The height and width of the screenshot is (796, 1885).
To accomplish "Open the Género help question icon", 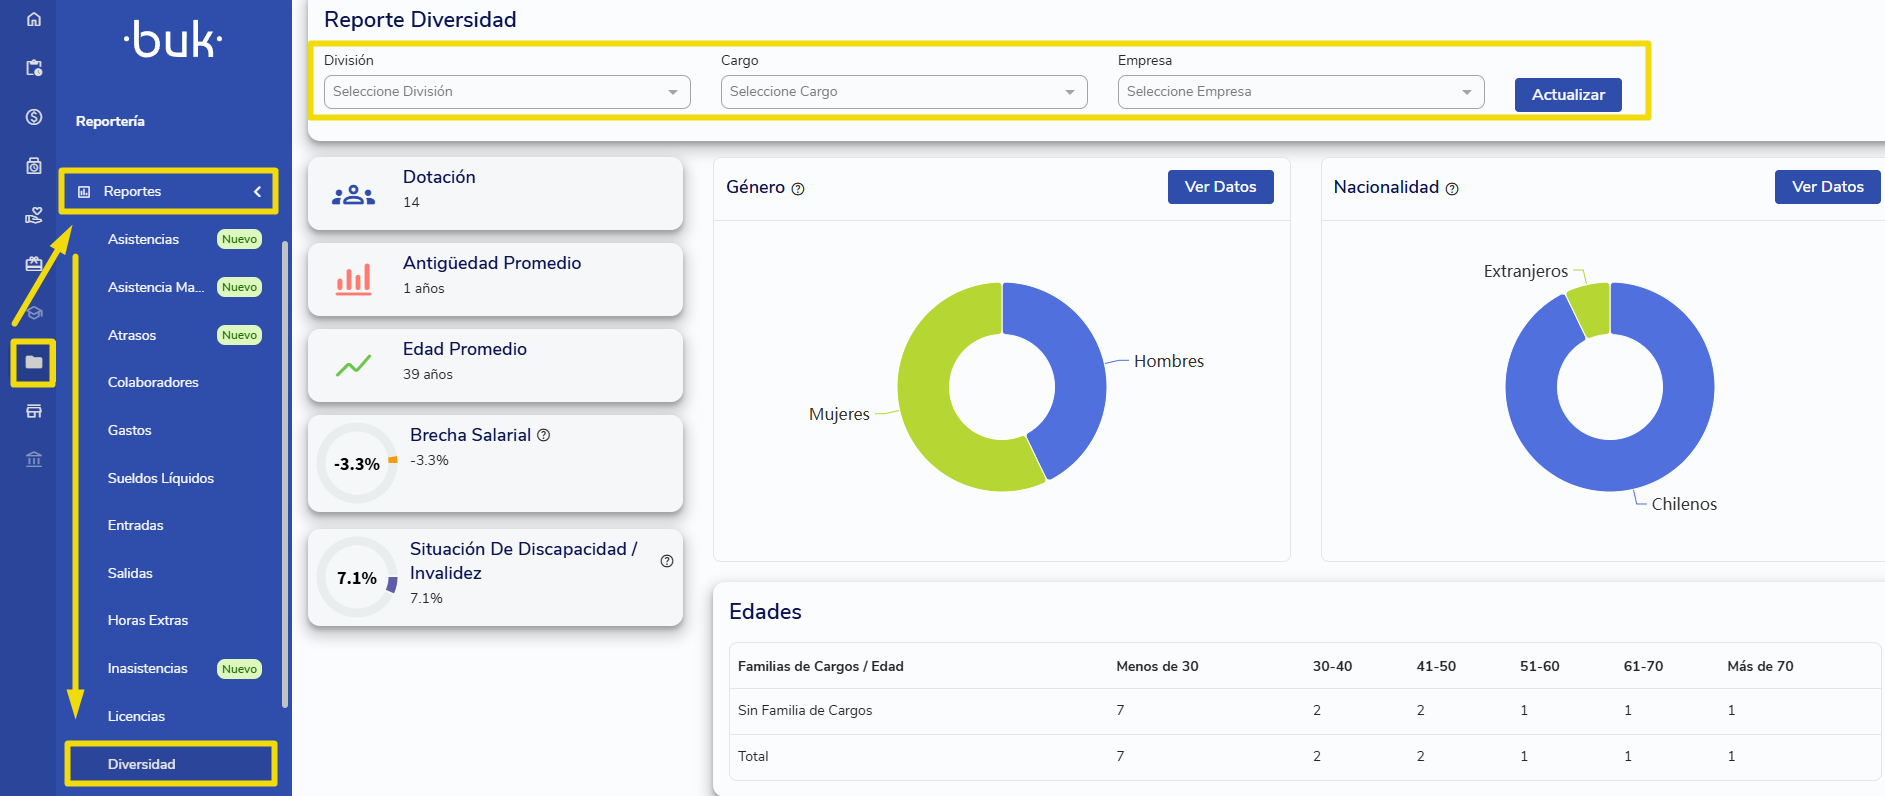I will point(798,189).
